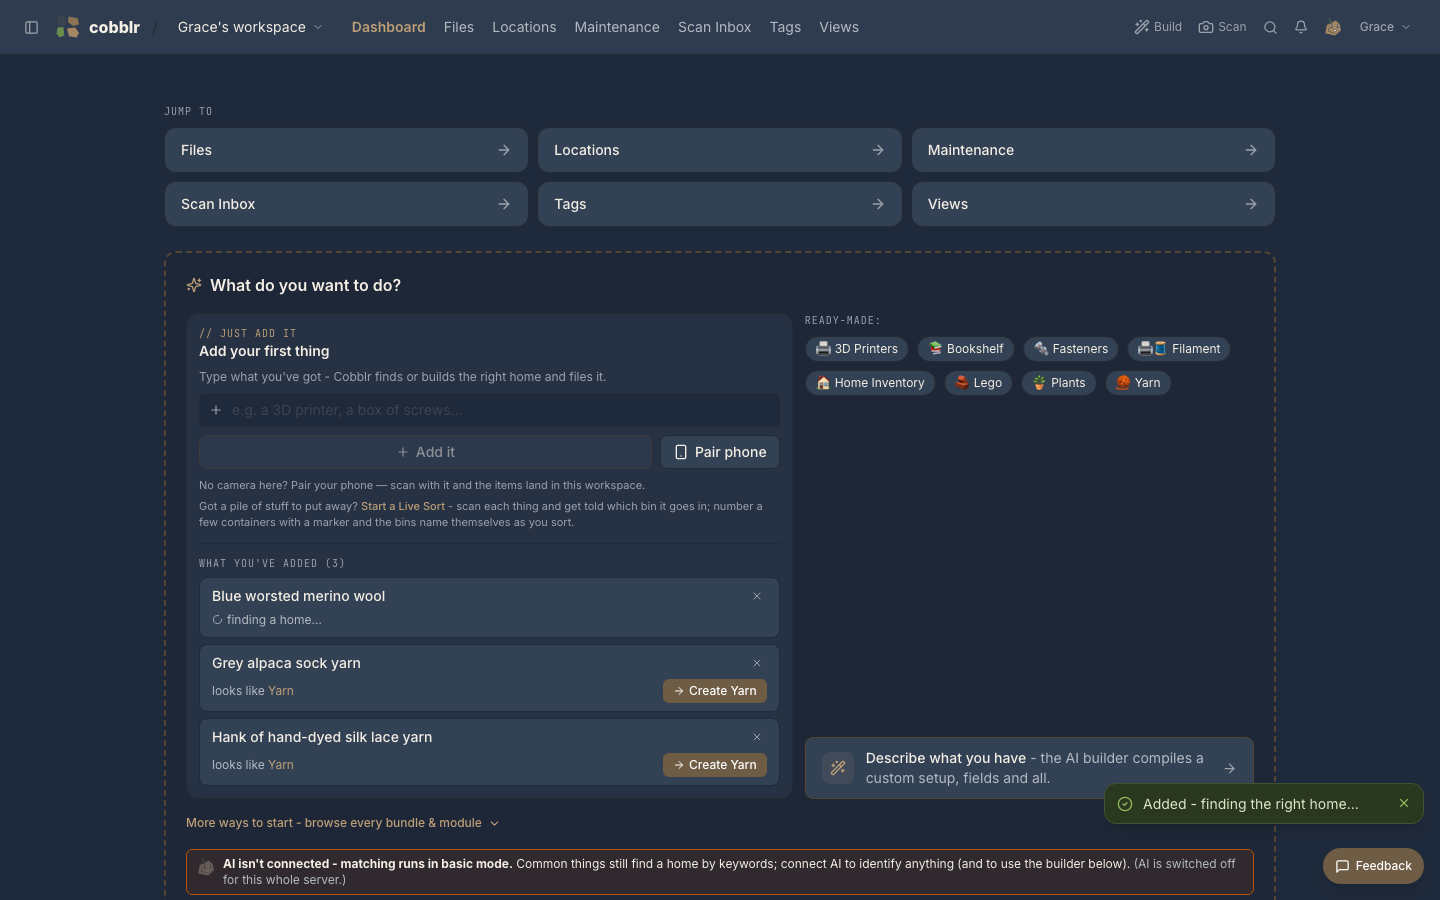Image resolution: width=1440 pixels, height=900 pixels.
Task: Go to Locations in top navigation
Action: pos(524,27)
